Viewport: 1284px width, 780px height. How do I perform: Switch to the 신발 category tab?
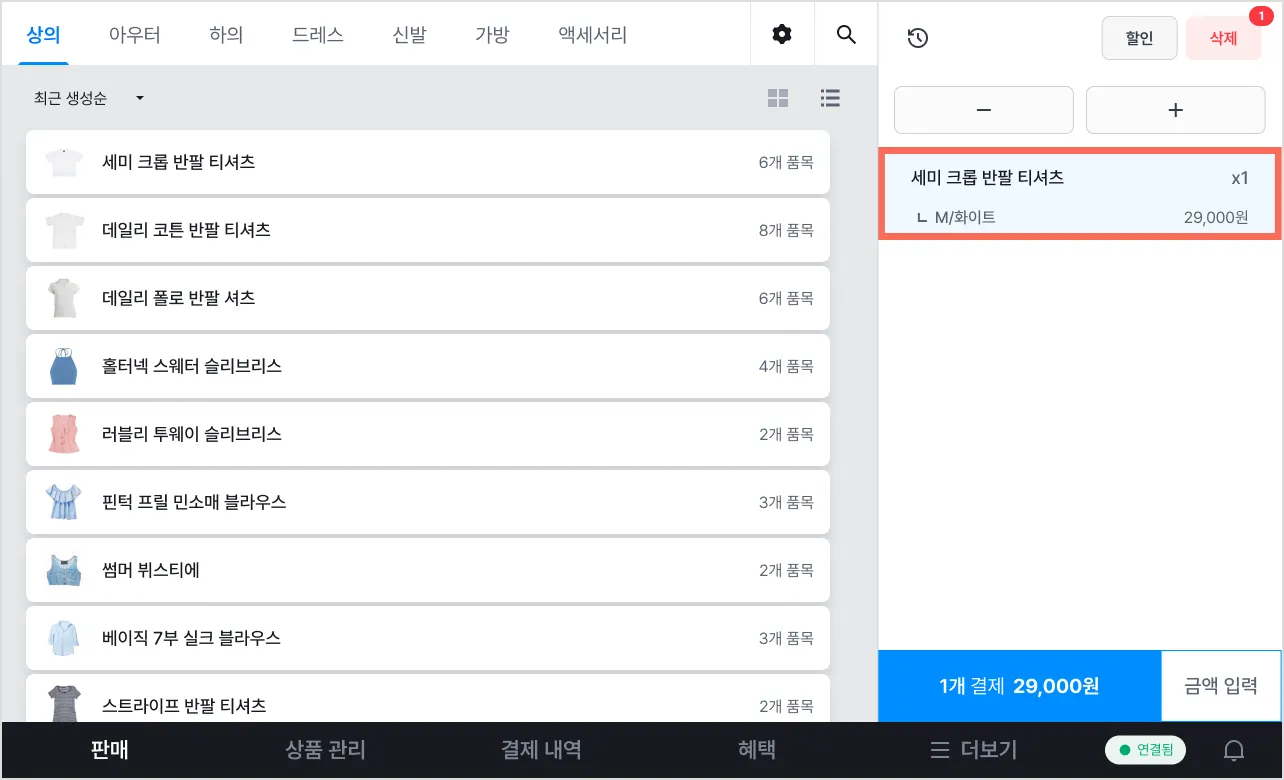pyautogui.click(x=409, y=35)
